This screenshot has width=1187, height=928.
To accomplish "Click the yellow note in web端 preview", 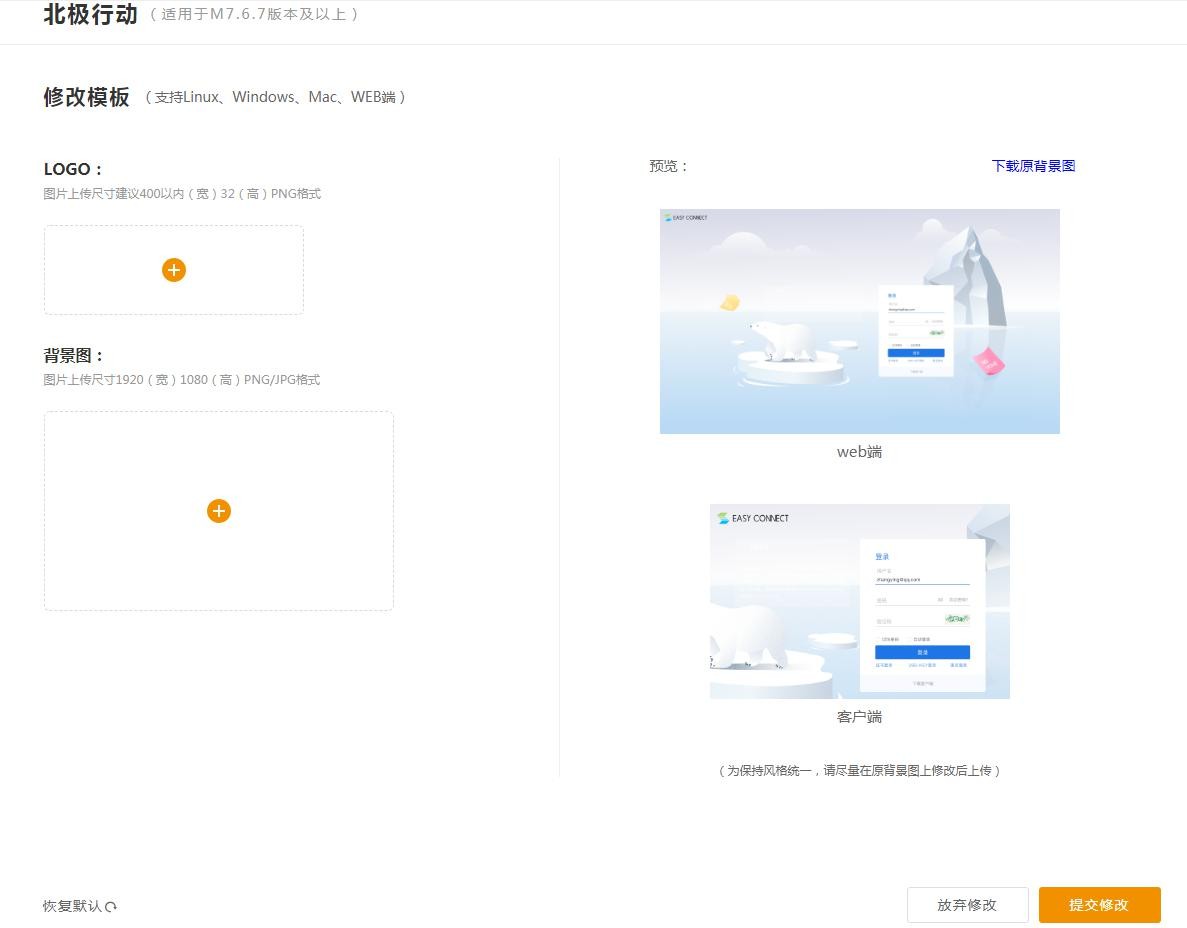I will [730, 302].
